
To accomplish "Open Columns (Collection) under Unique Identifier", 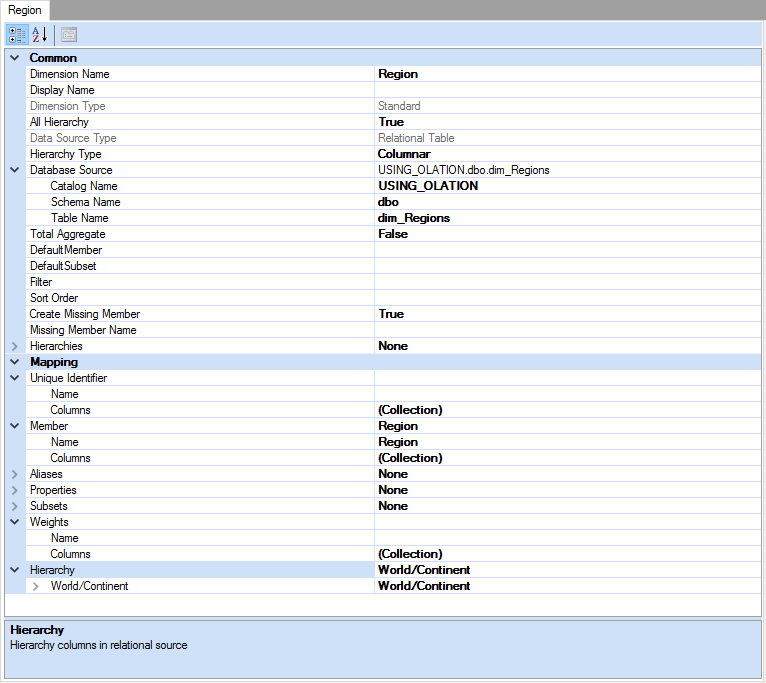I will click(568, 410).
